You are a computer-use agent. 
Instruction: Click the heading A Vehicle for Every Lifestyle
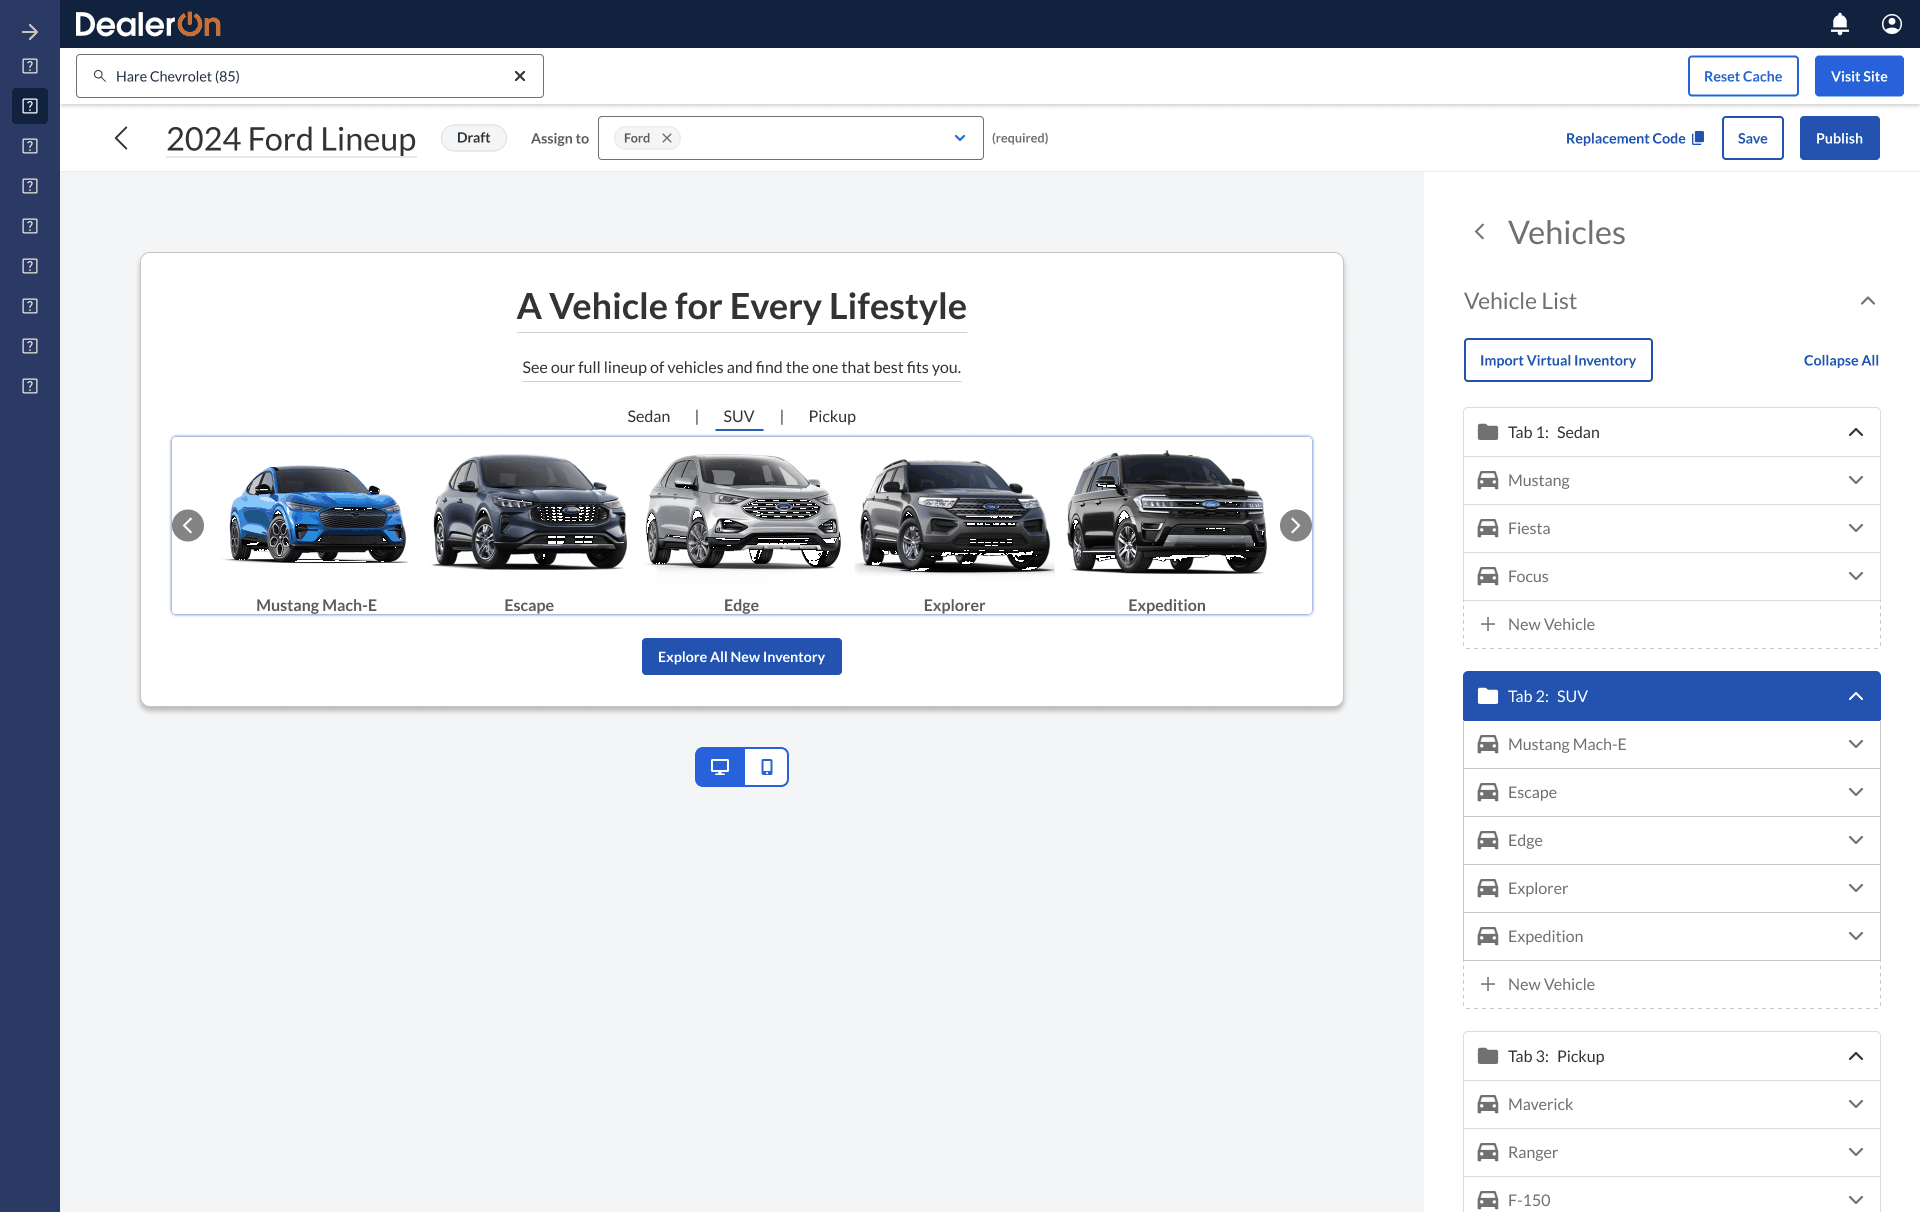(x=742, y=306)
